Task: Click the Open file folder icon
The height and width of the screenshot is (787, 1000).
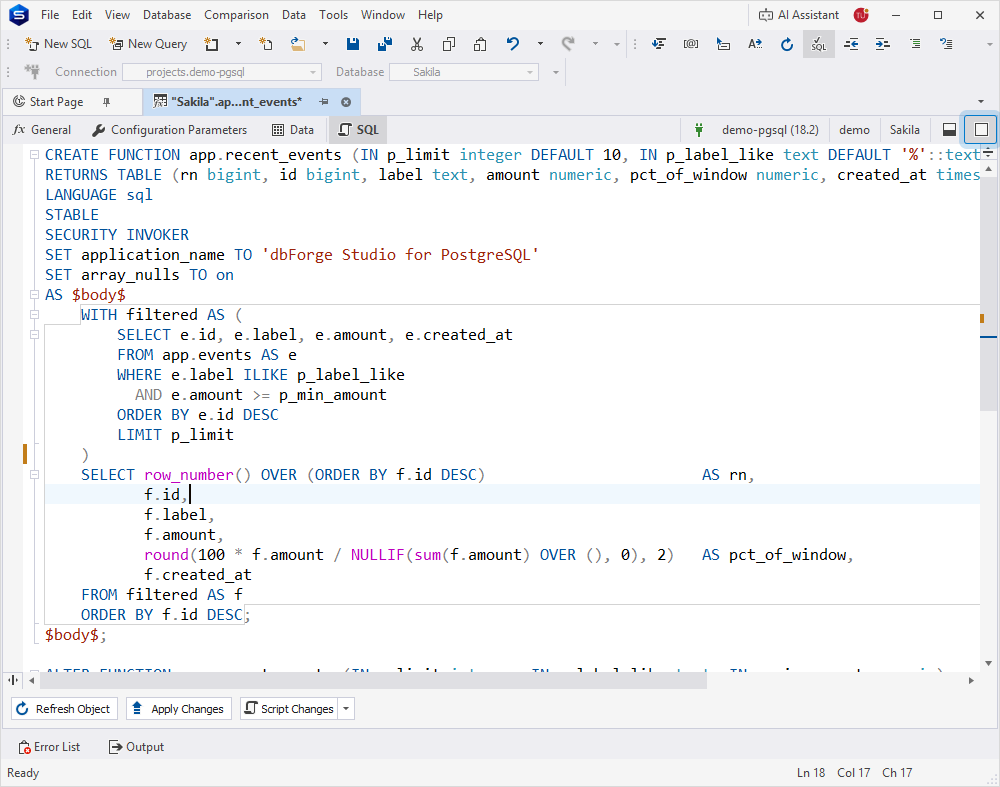Action: pyautogui.click(x=298, y=44)
